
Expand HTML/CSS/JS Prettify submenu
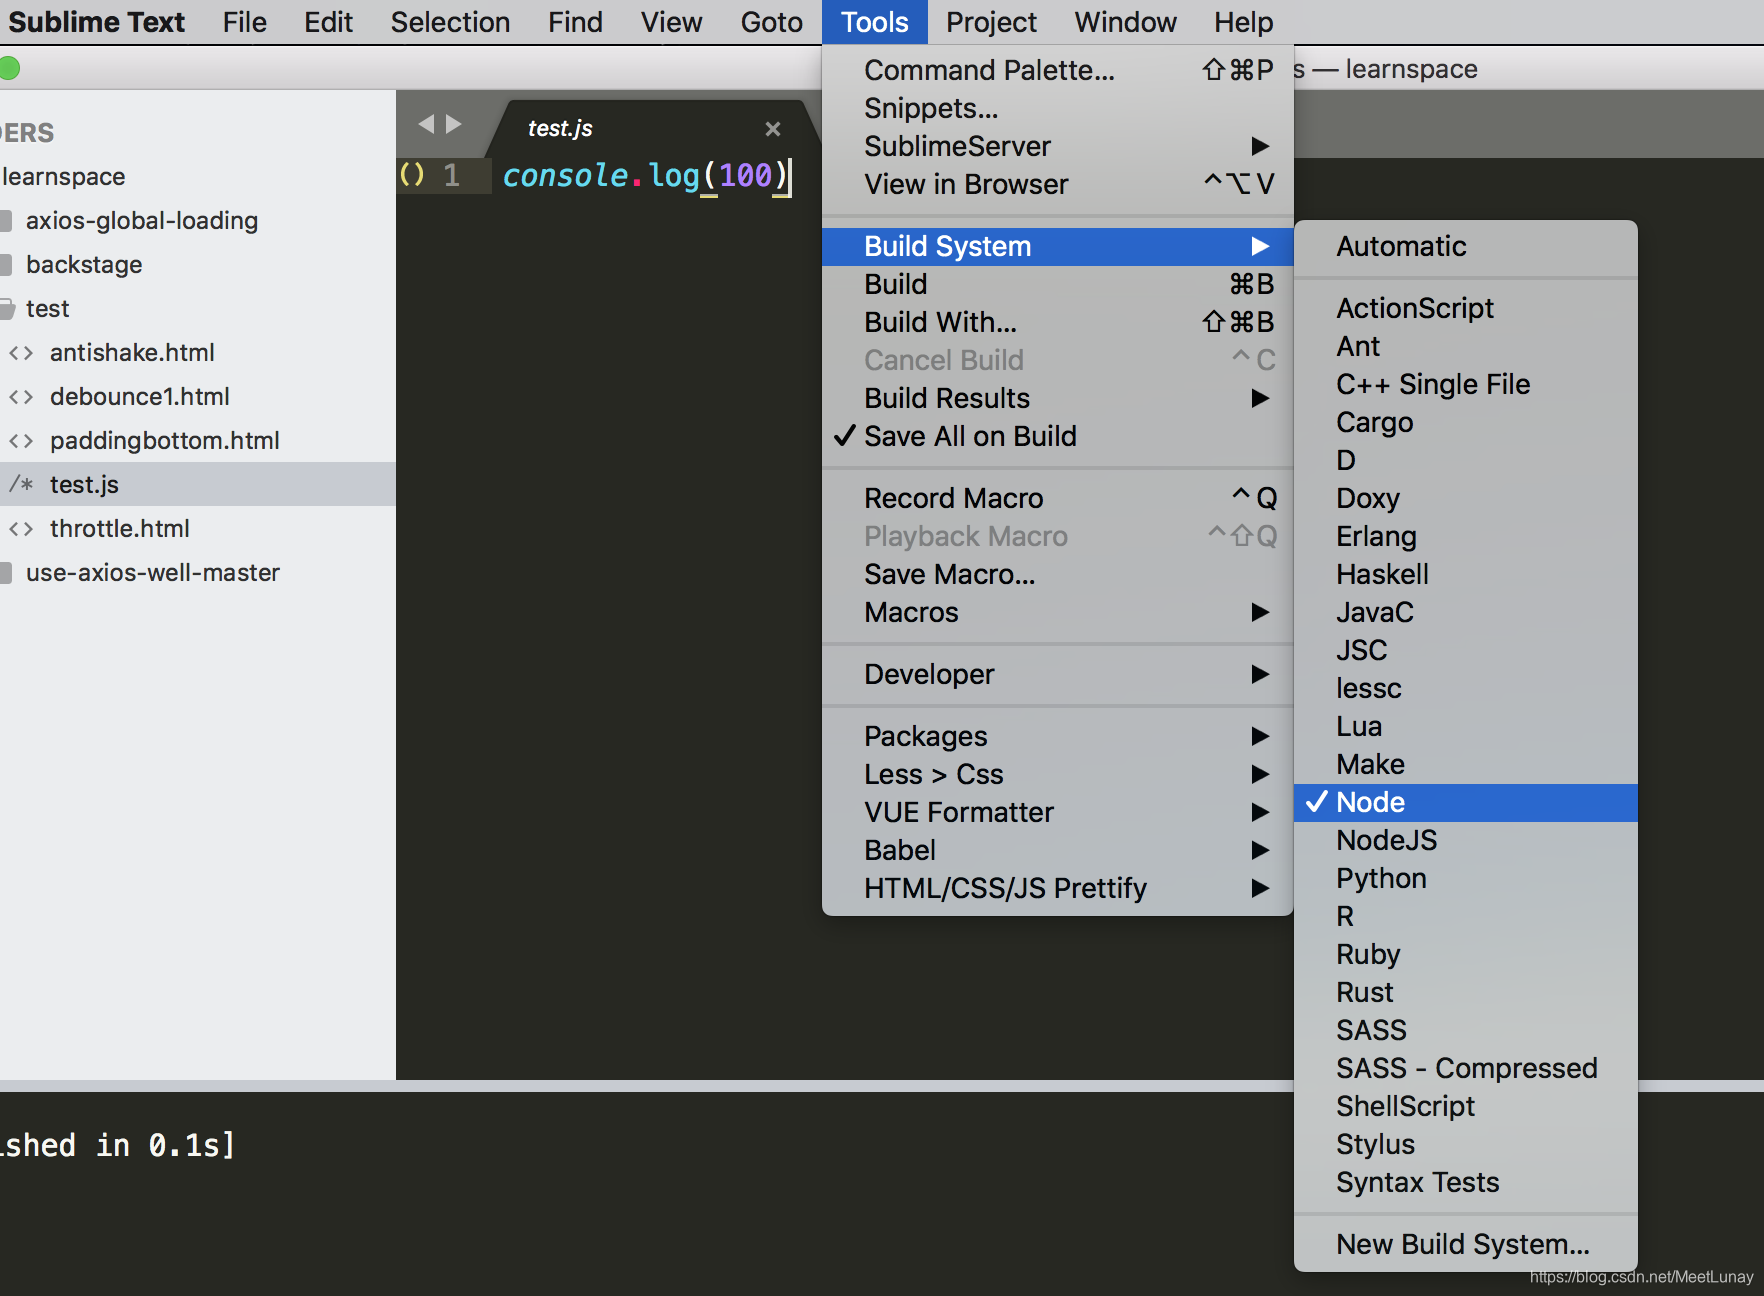click(x=1058, y=889)
